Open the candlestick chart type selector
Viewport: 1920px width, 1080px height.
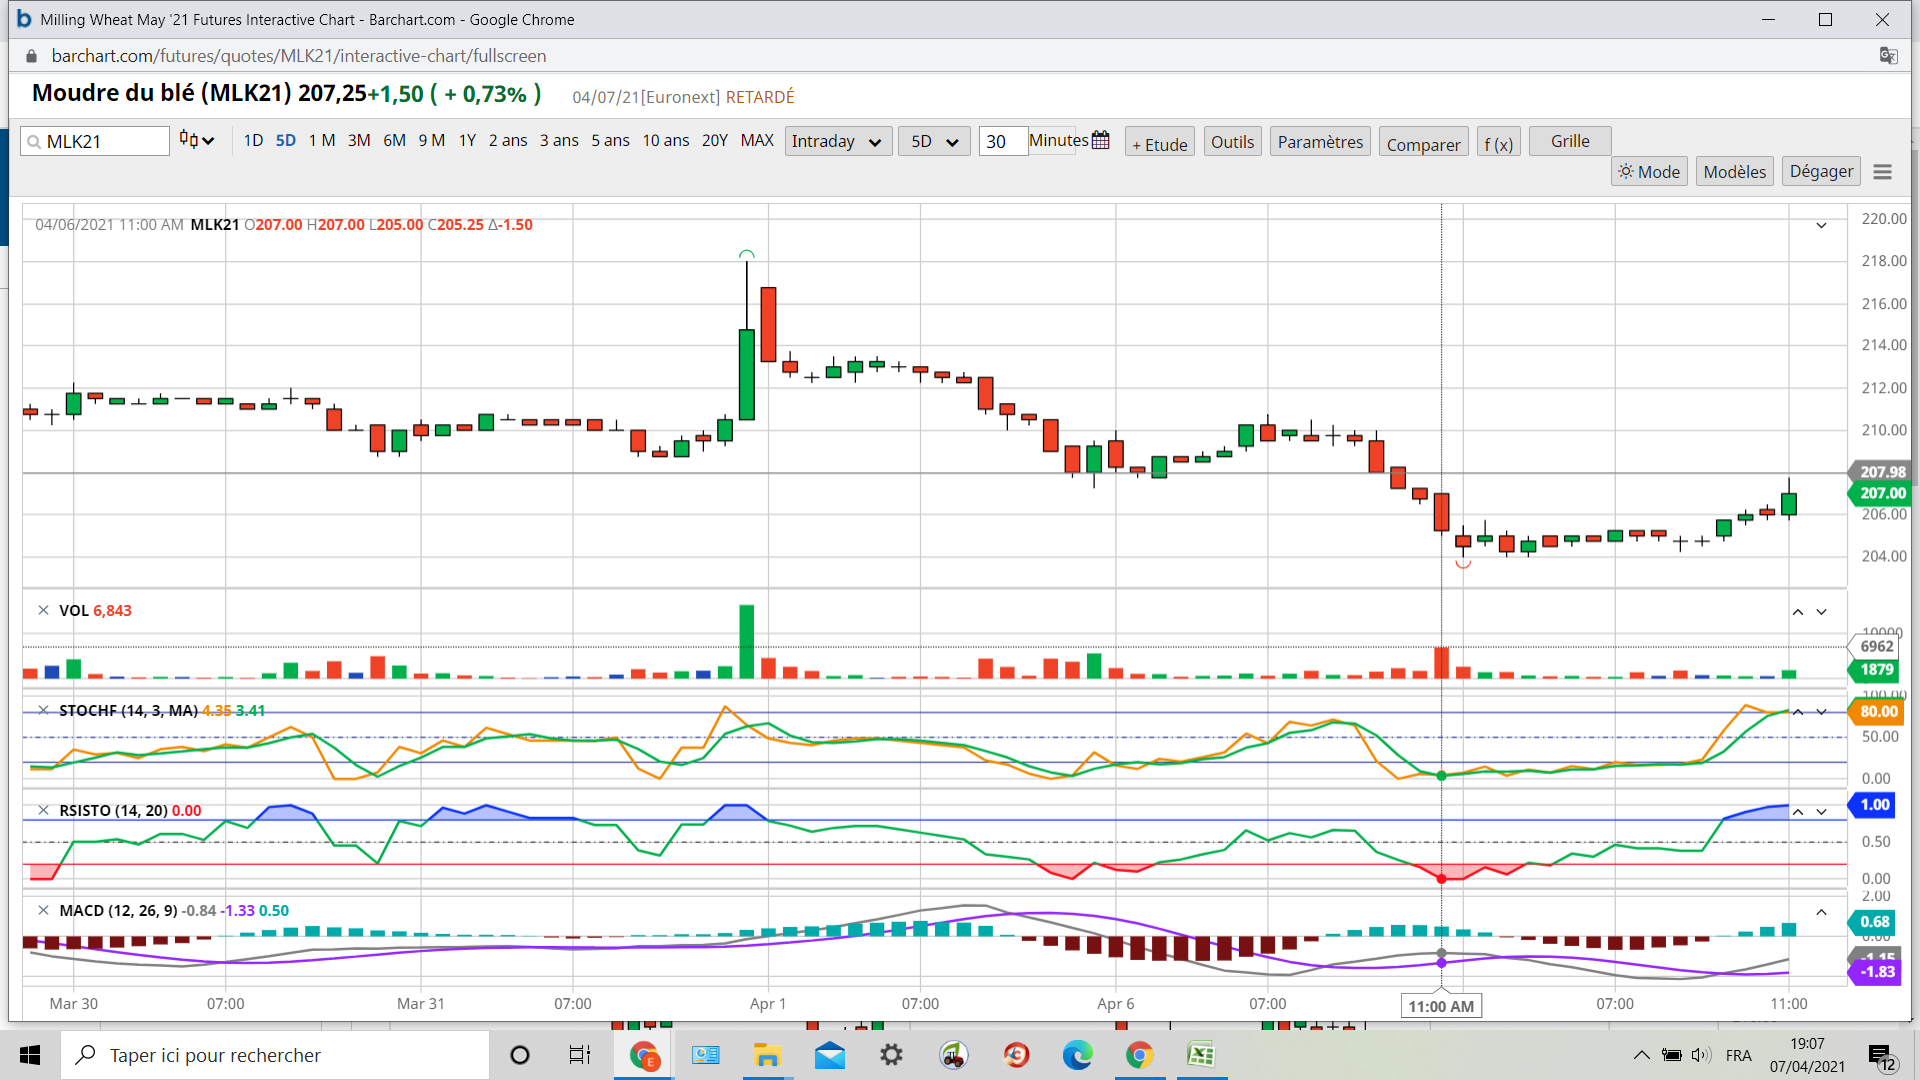pos(196,141)
